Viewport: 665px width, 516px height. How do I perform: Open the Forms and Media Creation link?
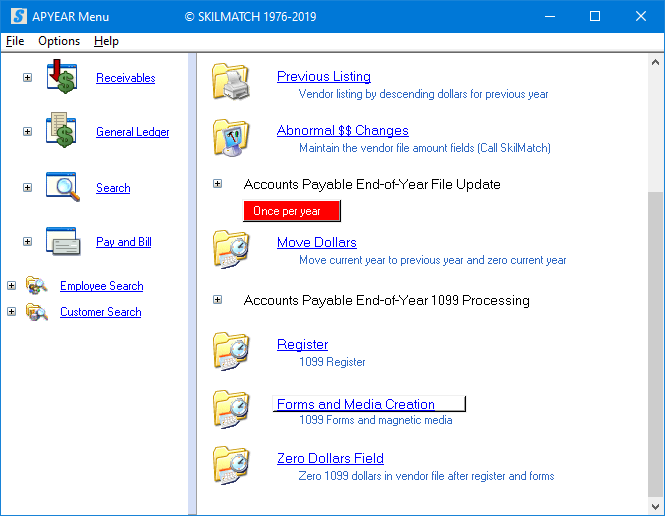355,404
